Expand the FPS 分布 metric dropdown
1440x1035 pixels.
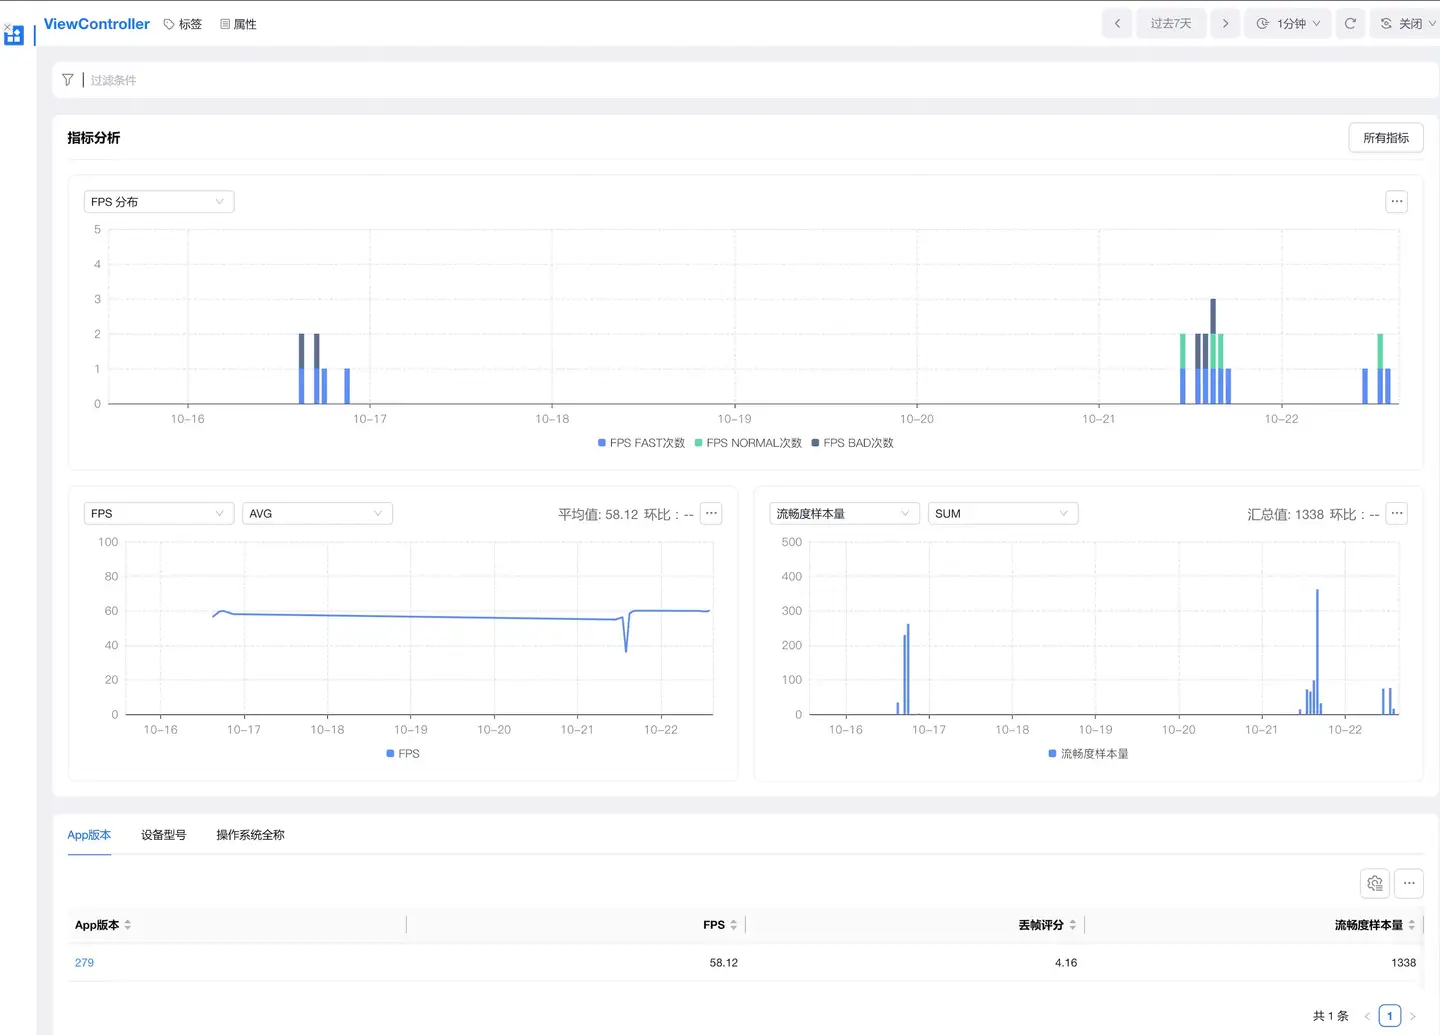point(158,202)
